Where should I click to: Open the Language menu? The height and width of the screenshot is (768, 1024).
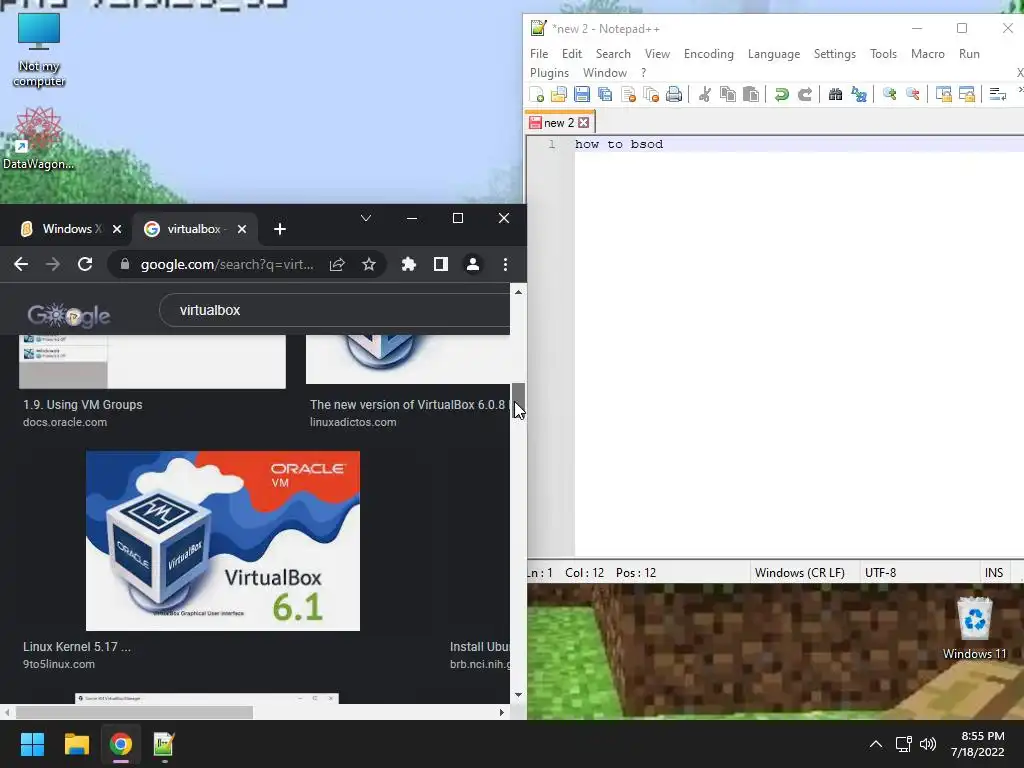(x=773, y=54)
